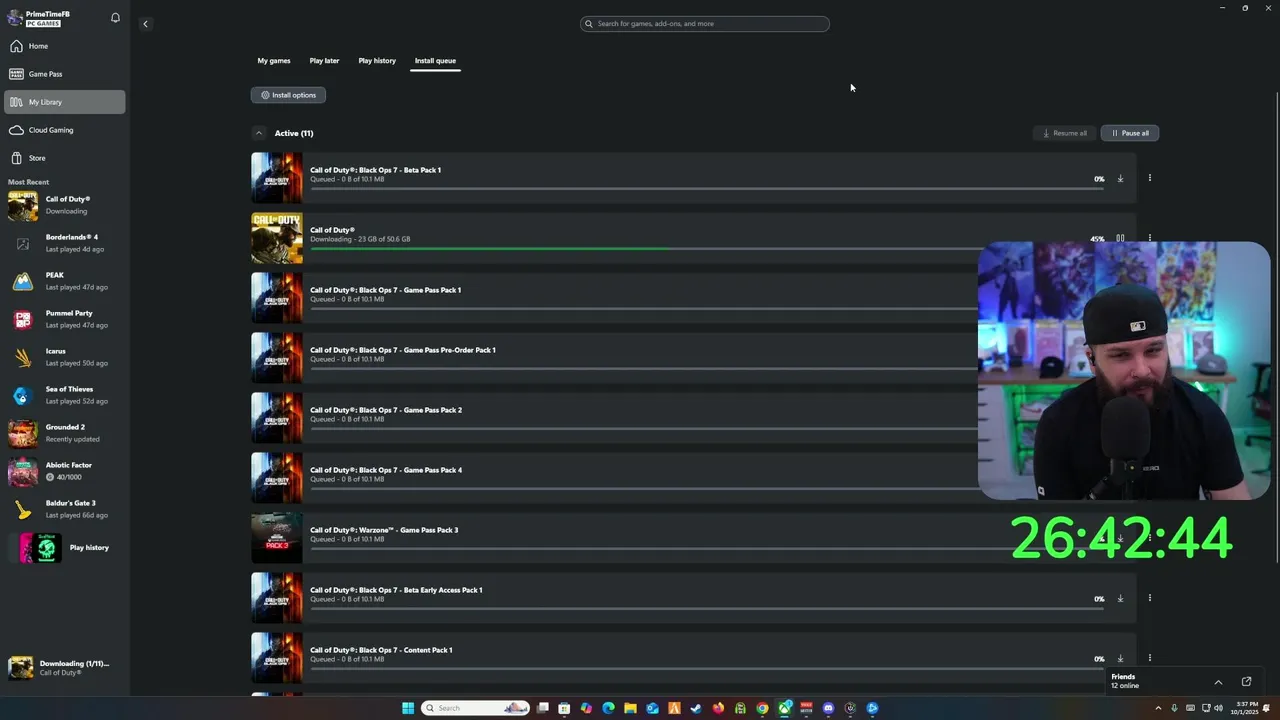
Task: Open Microsoft Edge from the taskbar
Action: [608, 708]
